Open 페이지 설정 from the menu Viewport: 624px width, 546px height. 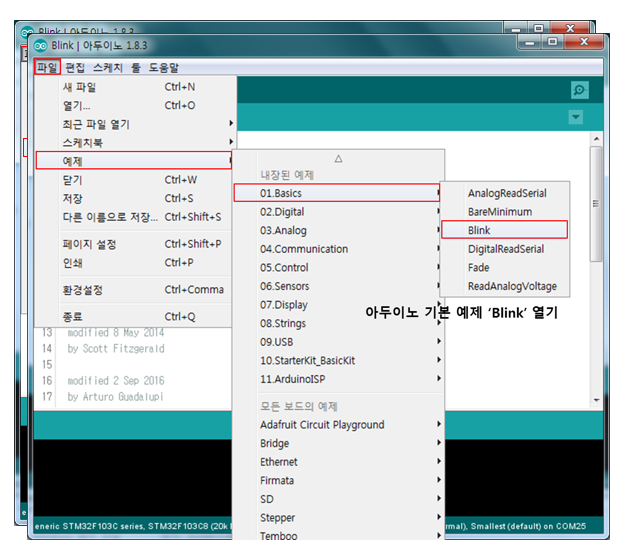coord(134,244)
